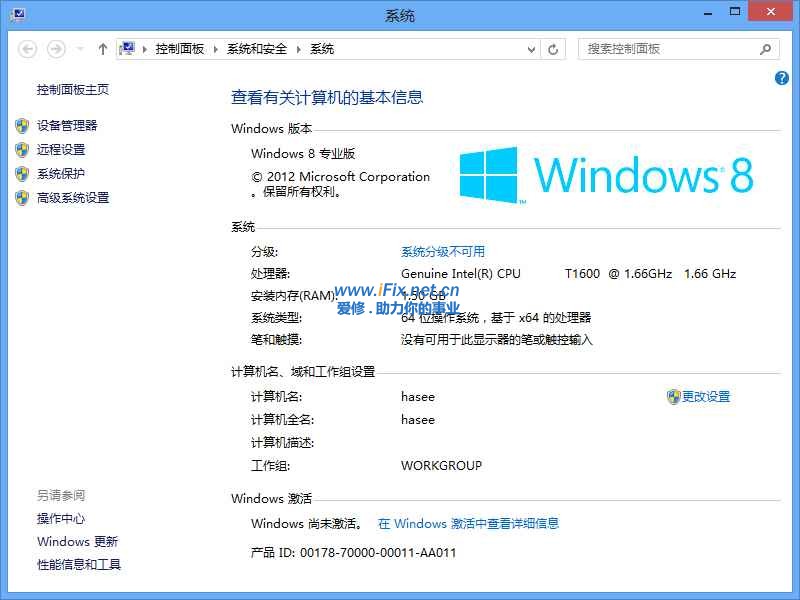
Task: Click the magnifier icon in the search box
Action: click(x=766, y=49)
